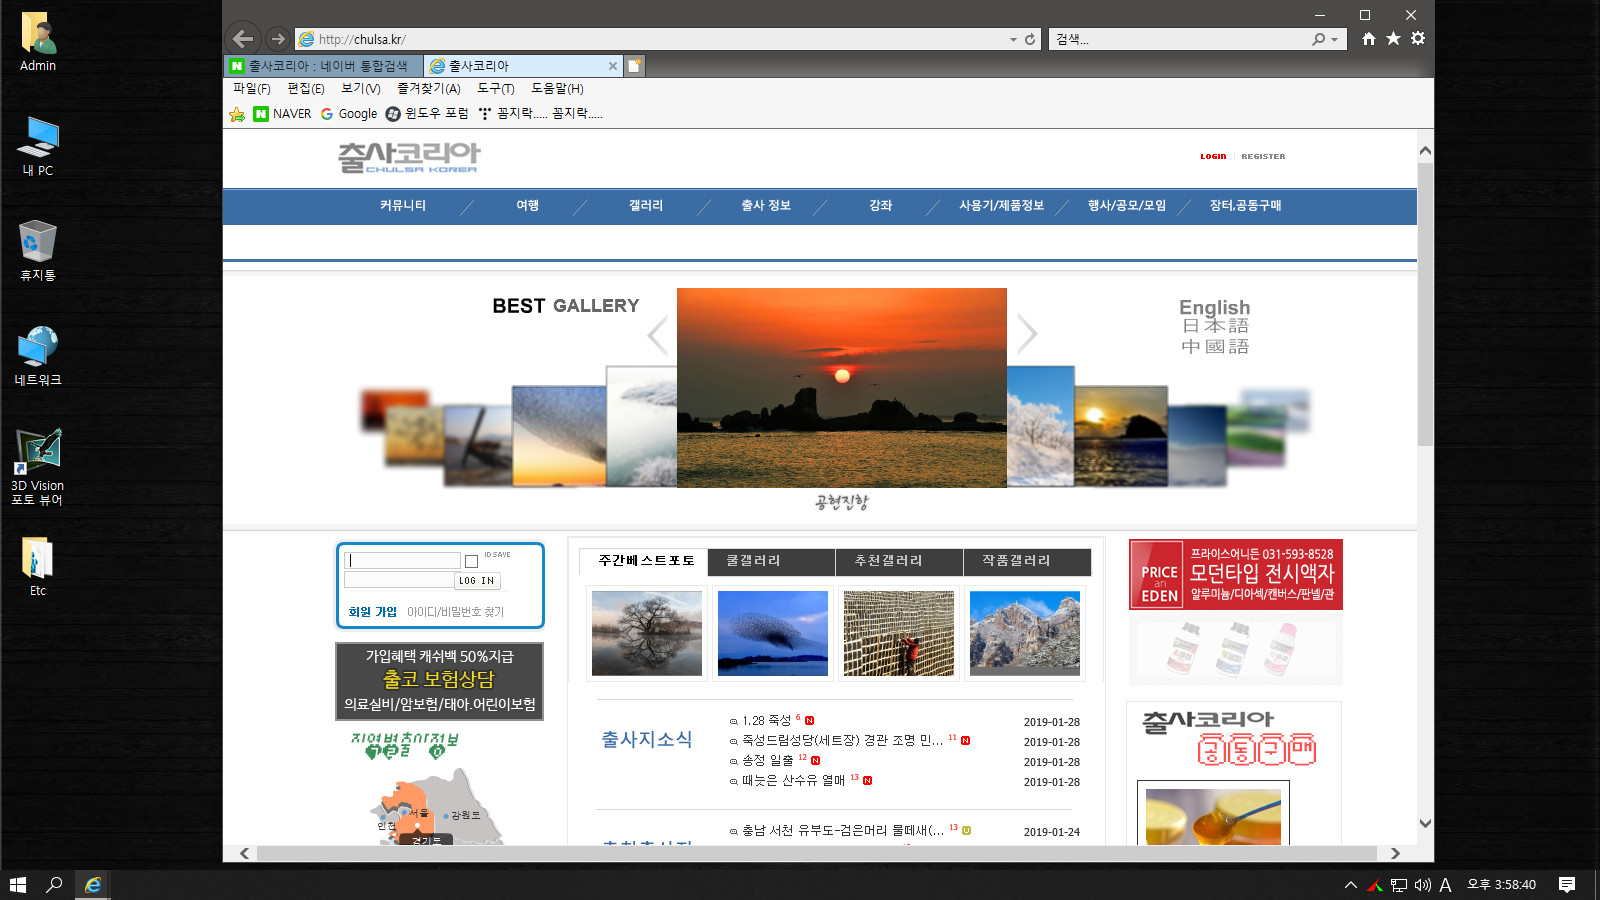1600x900 pixels.
Task: Click the ID input field in login box
Action: point(402,561)
